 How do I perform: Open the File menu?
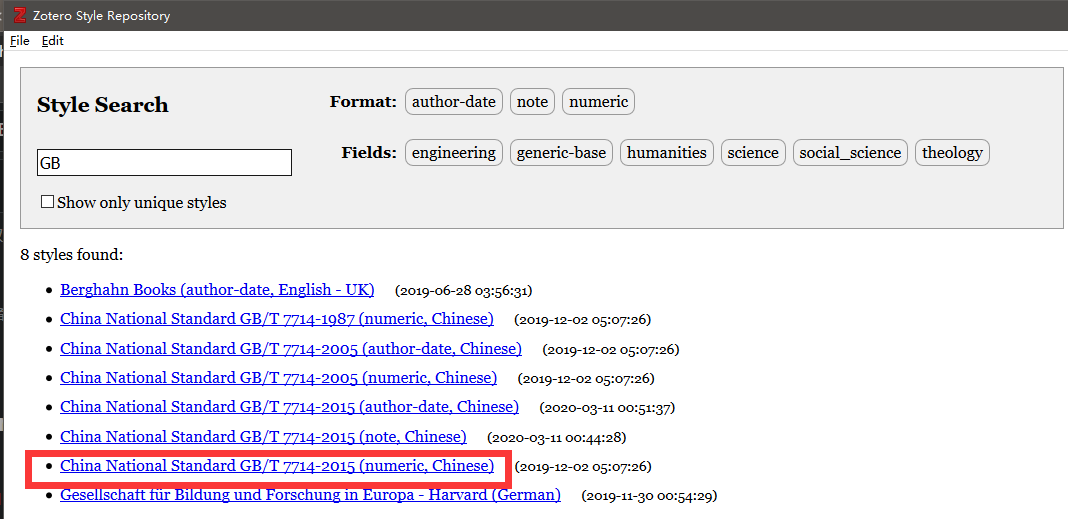[x=20, y=41]
